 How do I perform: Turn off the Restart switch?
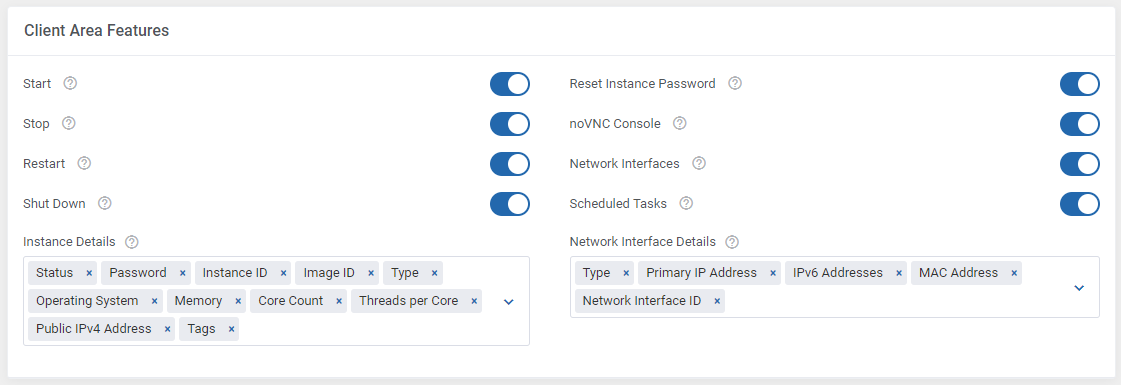[510, 164]
